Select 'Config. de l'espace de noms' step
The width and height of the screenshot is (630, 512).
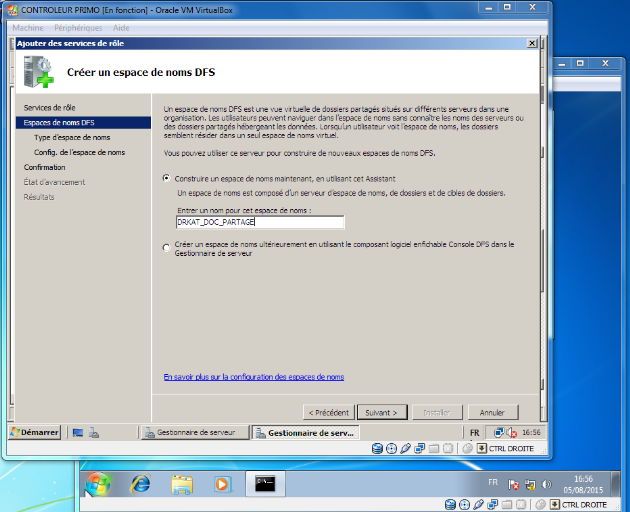(80, 152)
